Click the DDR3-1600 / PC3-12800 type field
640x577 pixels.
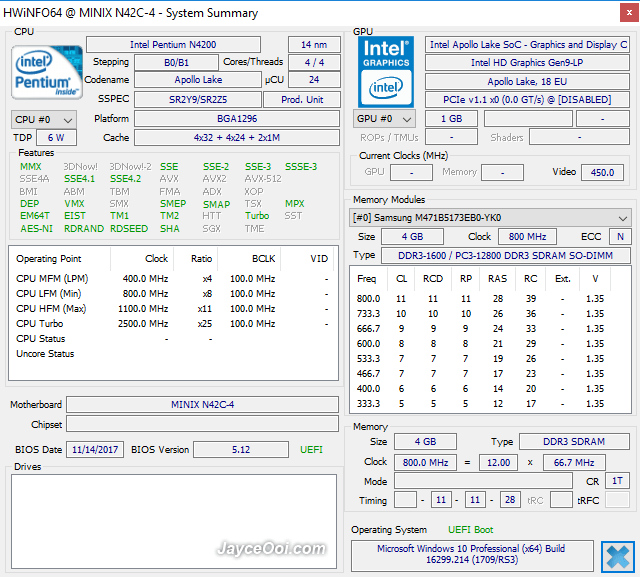(x=506, y=255)
